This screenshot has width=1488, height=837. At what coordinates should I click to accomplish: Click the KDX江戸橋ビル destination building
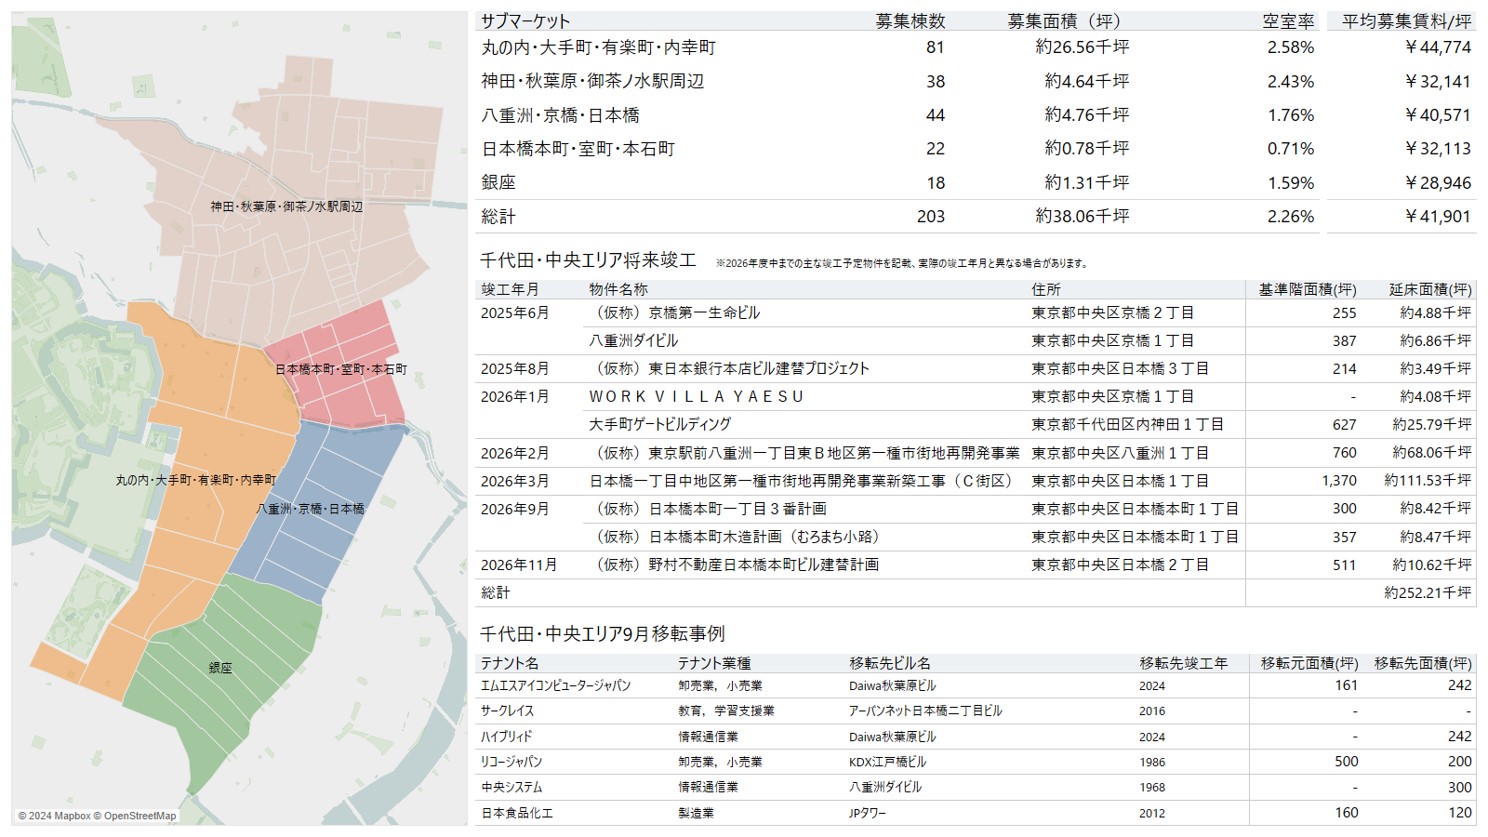click(887, 762)
